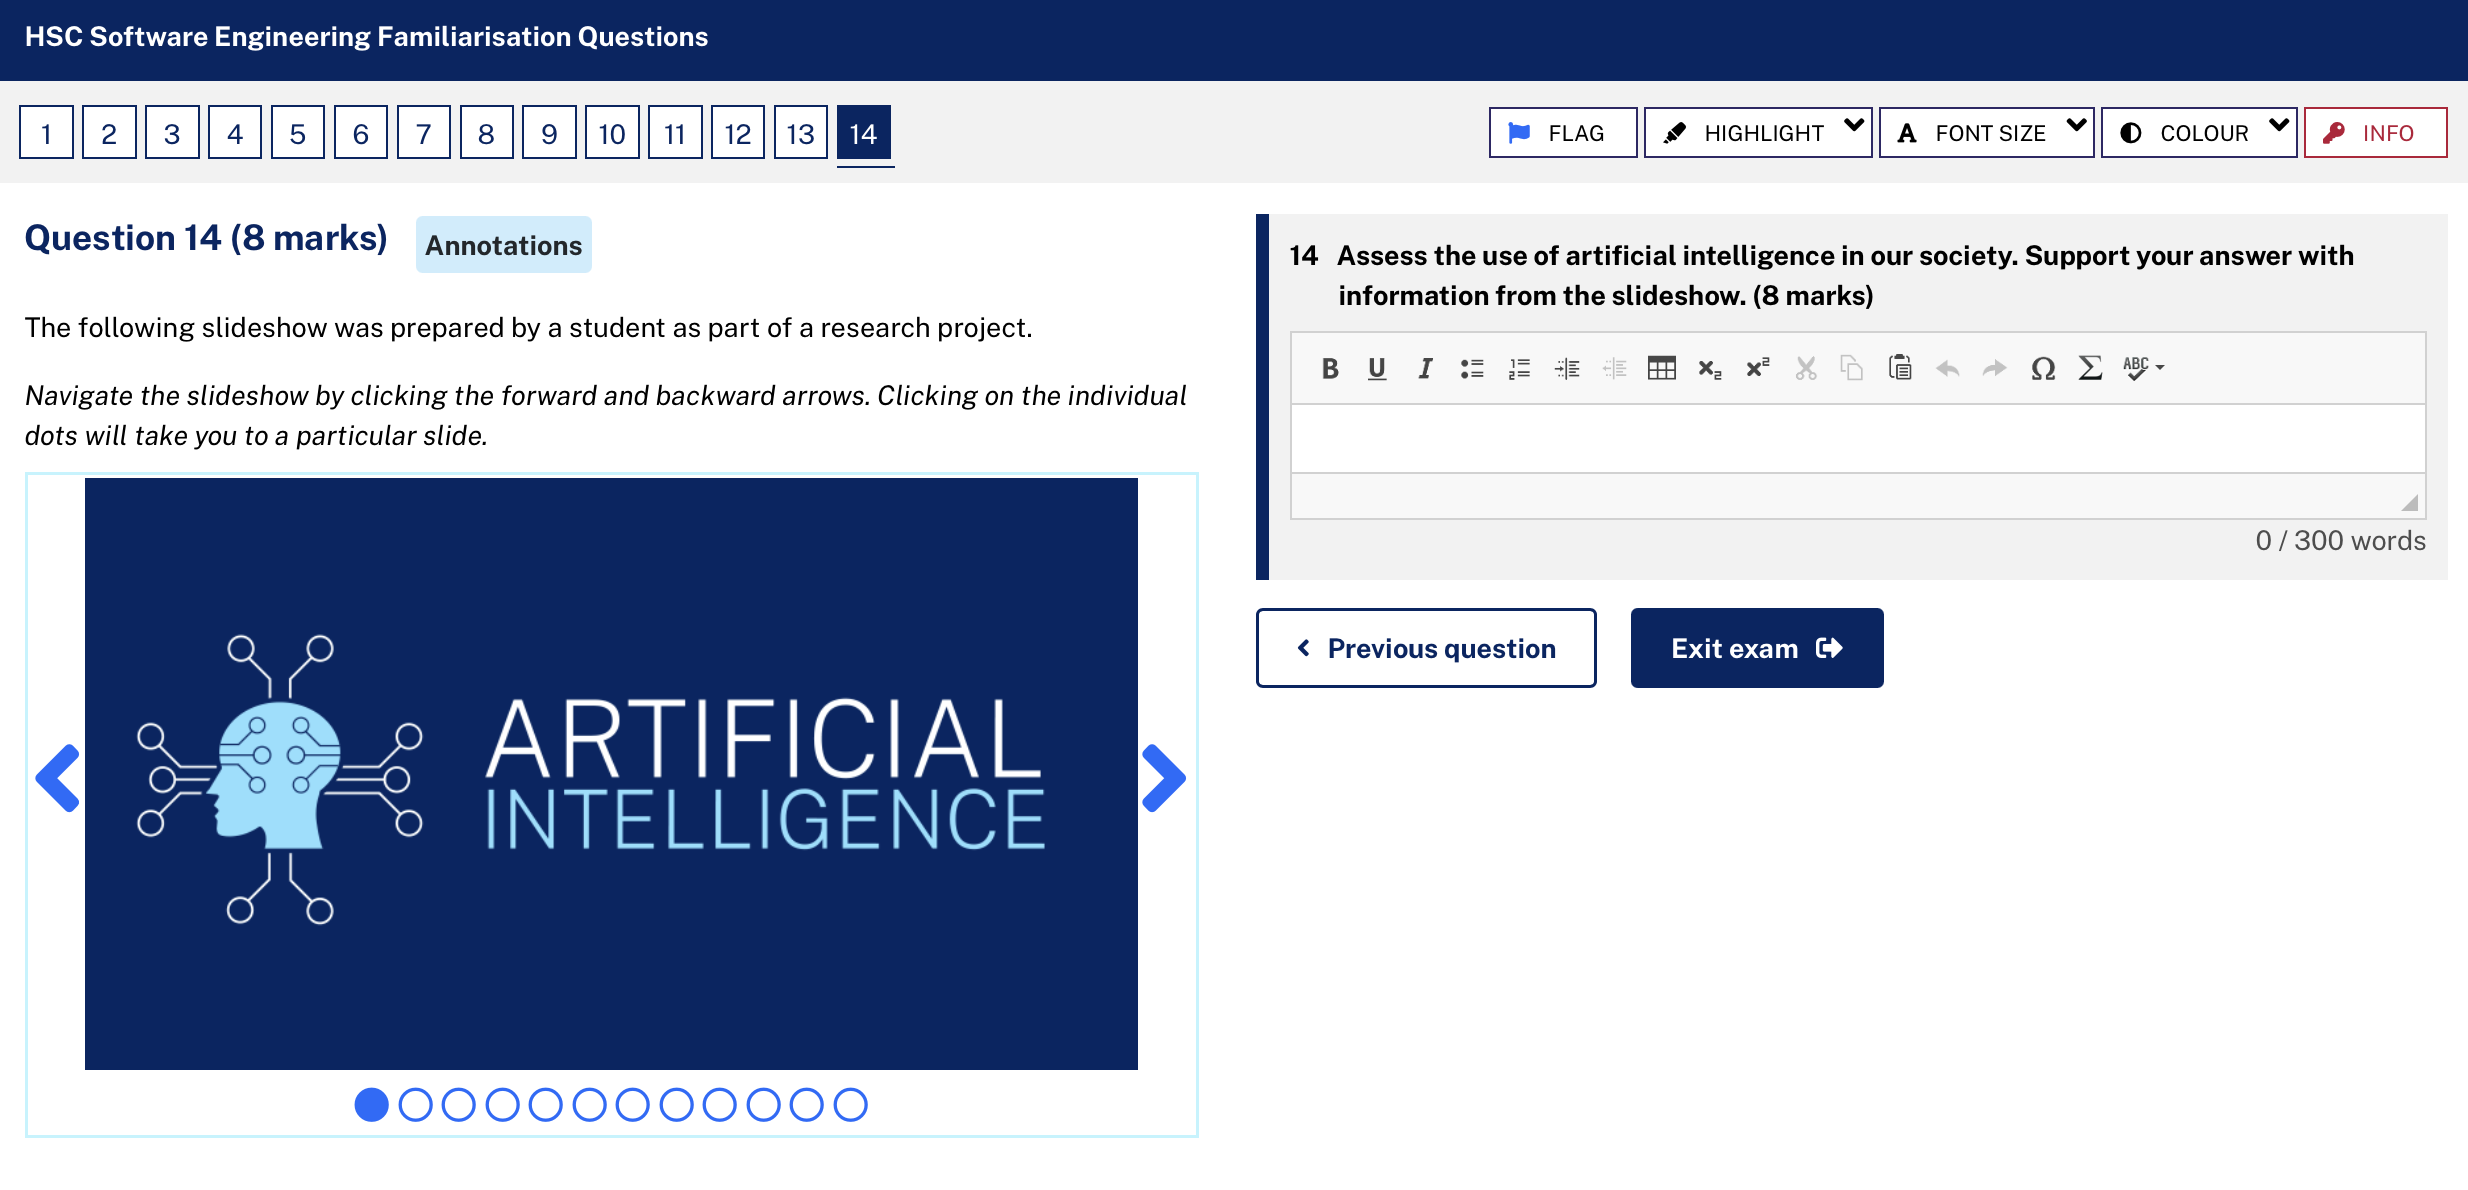
Task: Go to question 6
Action: [361, 132]
